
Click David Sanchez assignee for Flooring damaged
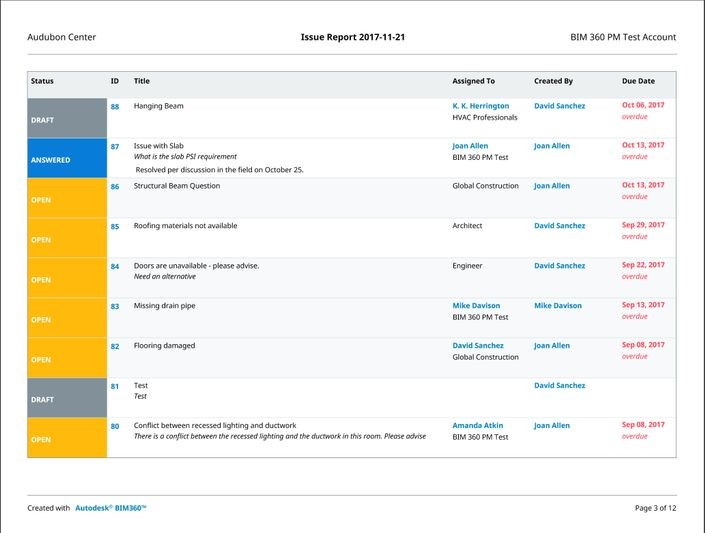[x=478, y=345]
